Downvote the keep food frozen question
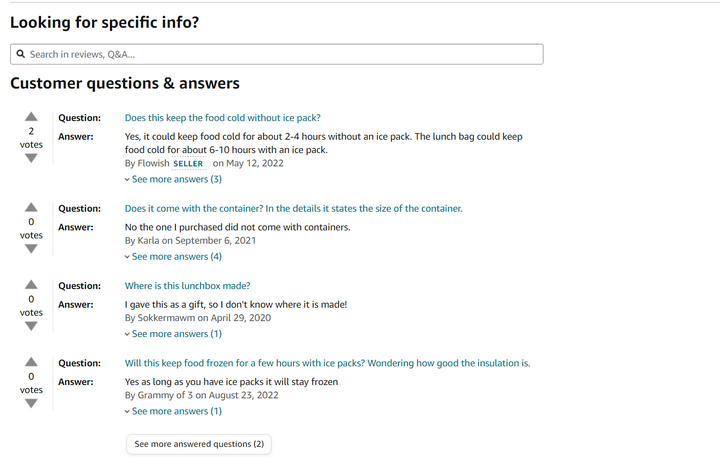 coord(31,403)
